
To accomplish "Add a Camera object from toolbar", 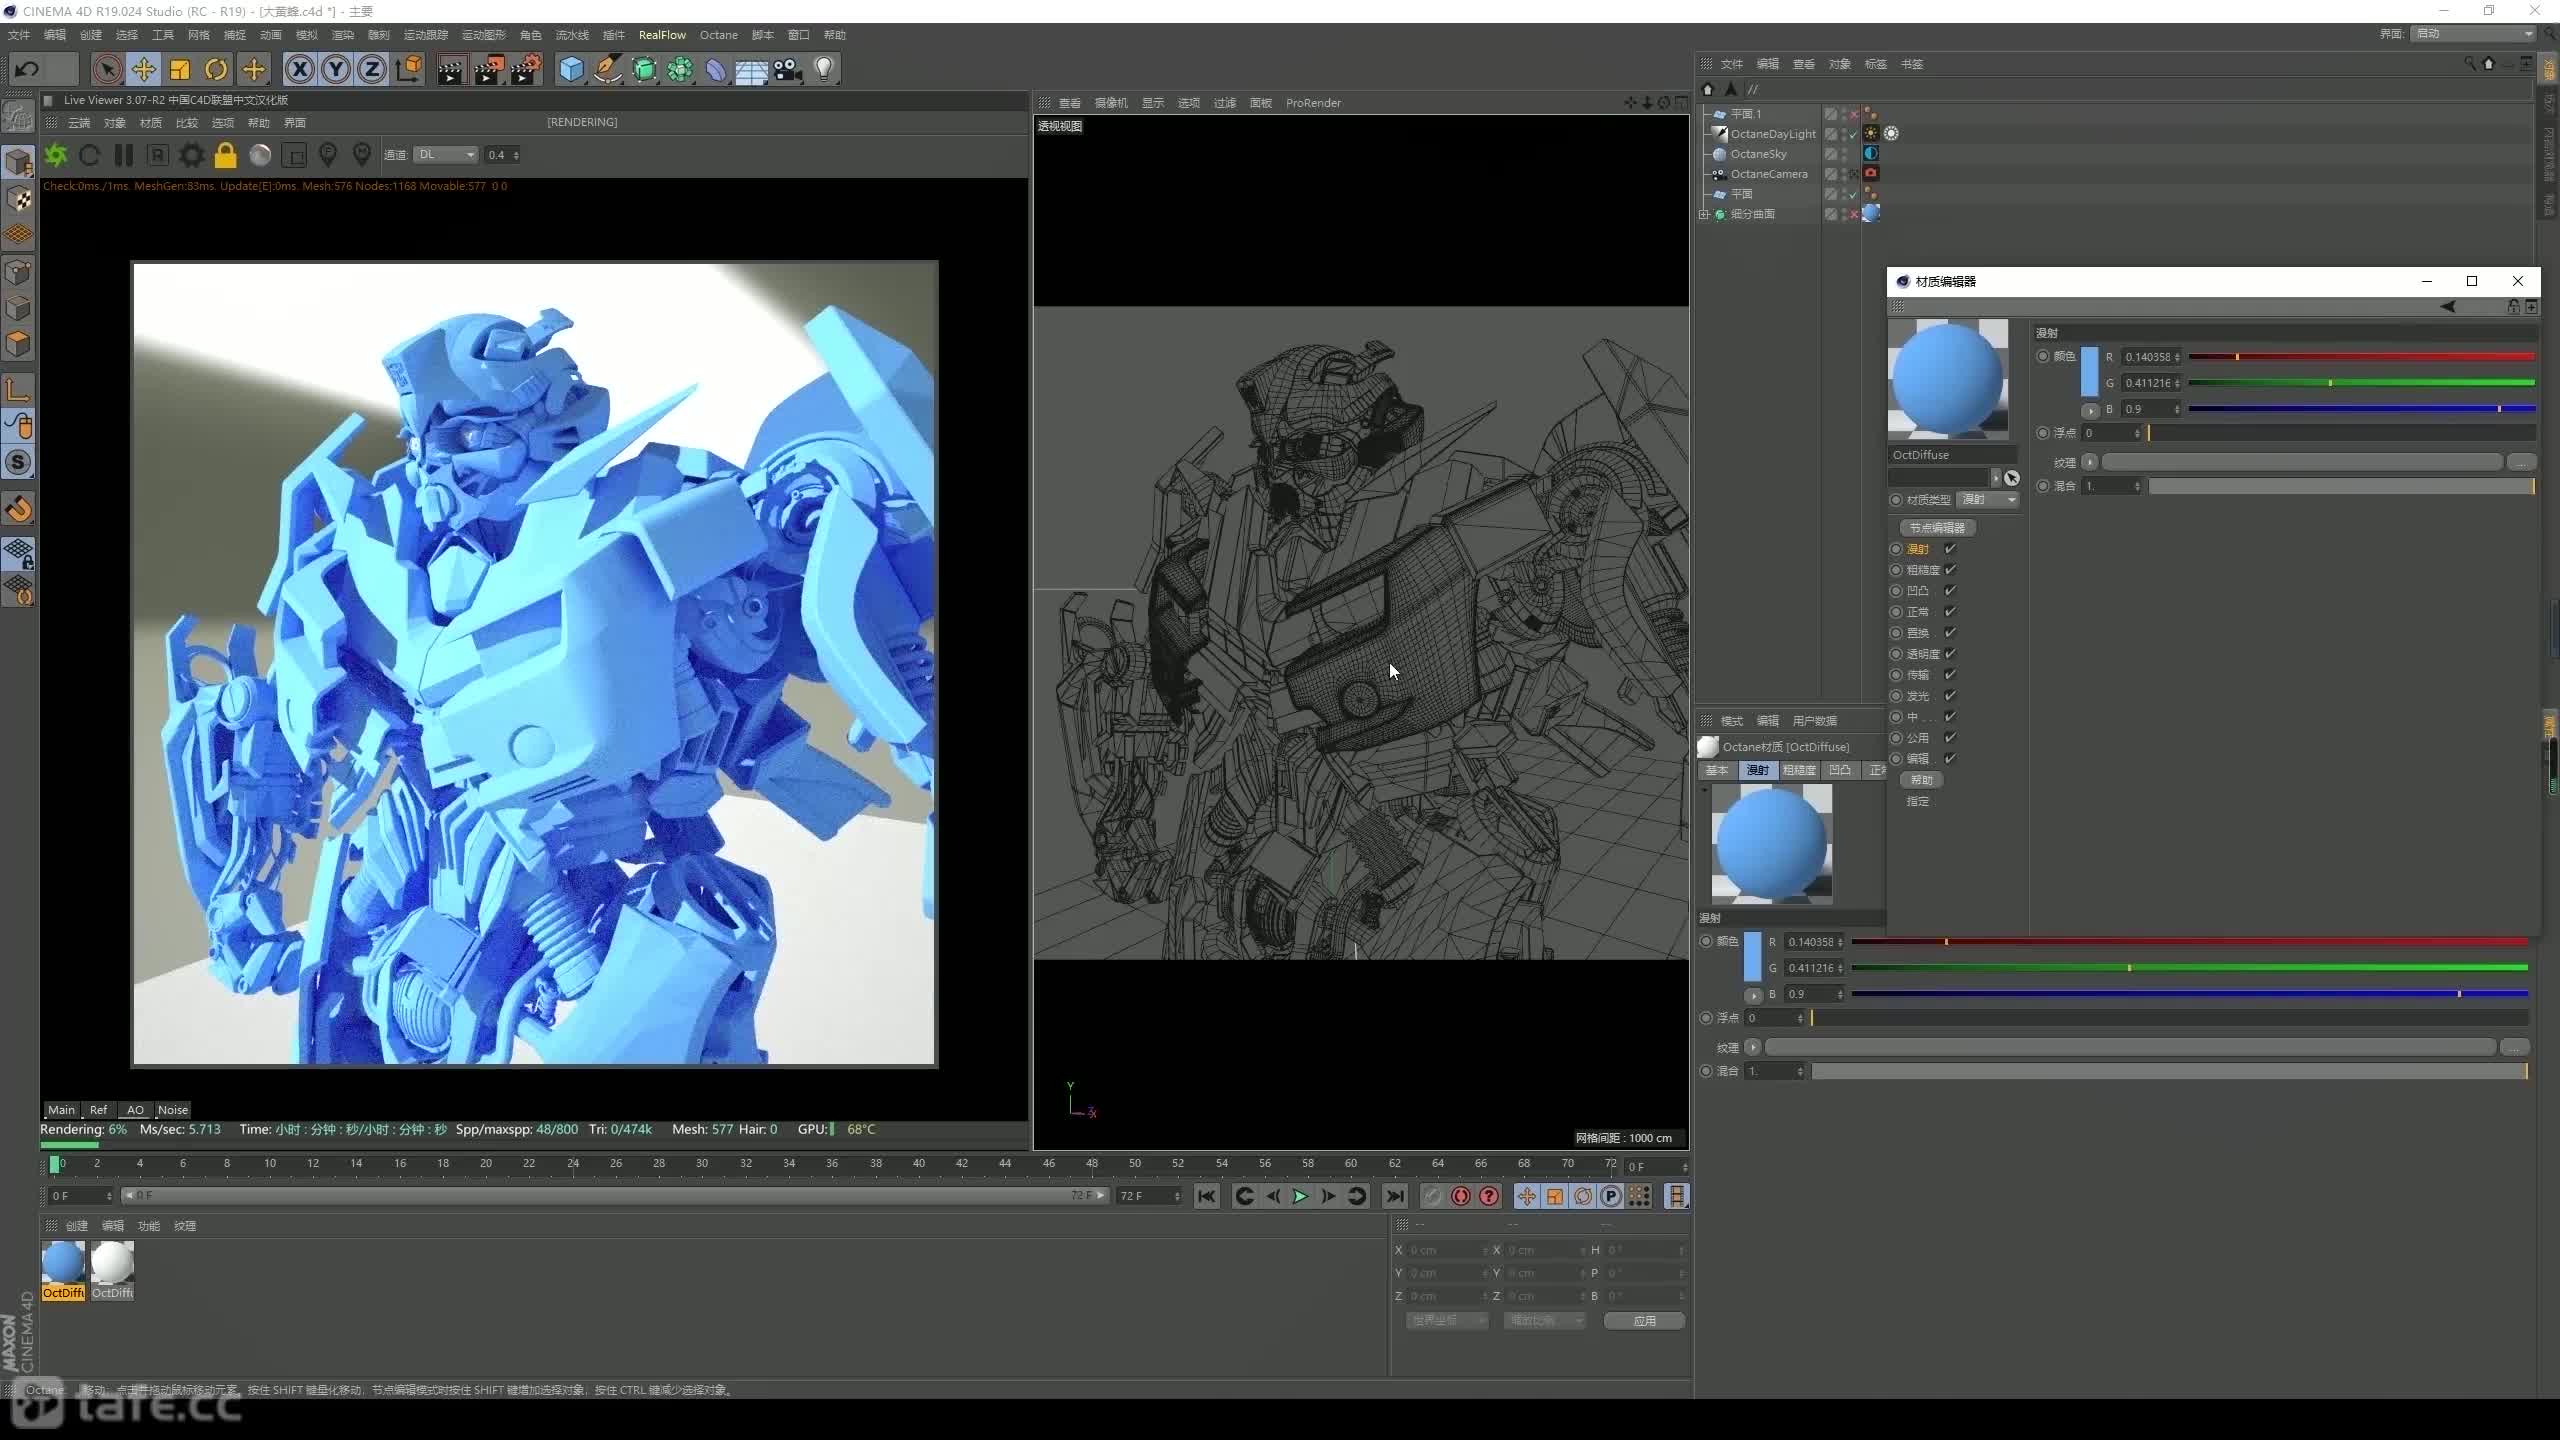I will [788, 69].
